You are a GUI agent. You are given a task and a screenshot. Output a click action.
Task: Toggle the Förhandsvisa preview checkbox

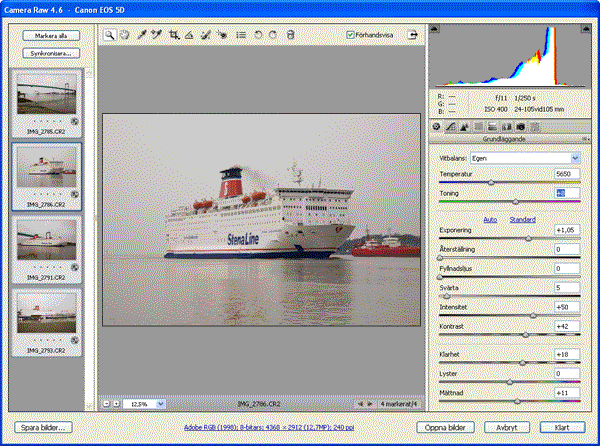point(349,34)
